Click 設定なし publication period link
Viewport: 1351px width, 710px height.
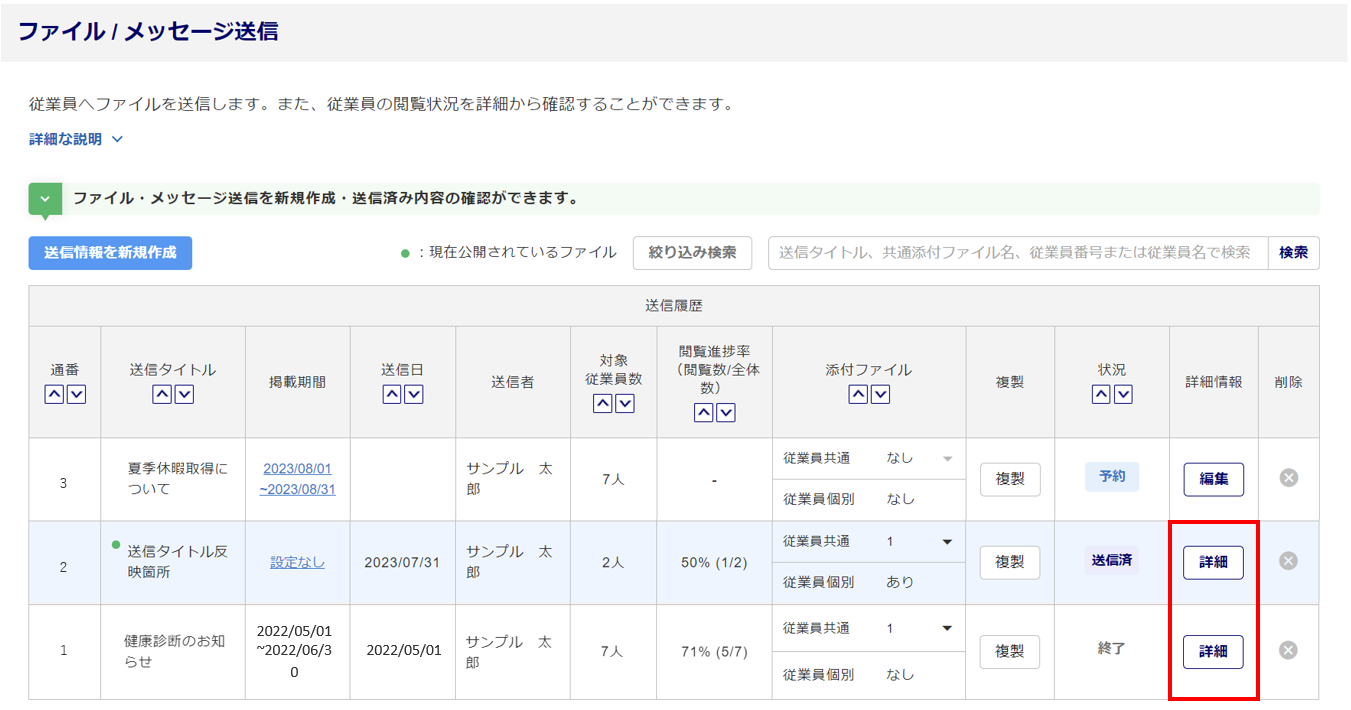coord(297,562)
